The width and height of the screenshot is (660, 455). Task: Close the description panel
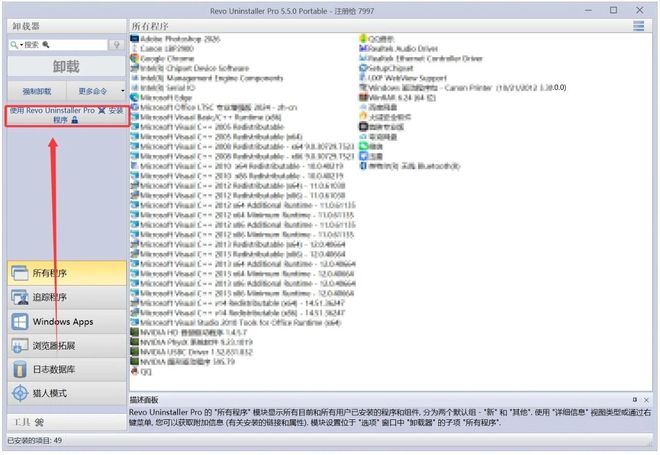pyautogui.click(x=646, y=399)
